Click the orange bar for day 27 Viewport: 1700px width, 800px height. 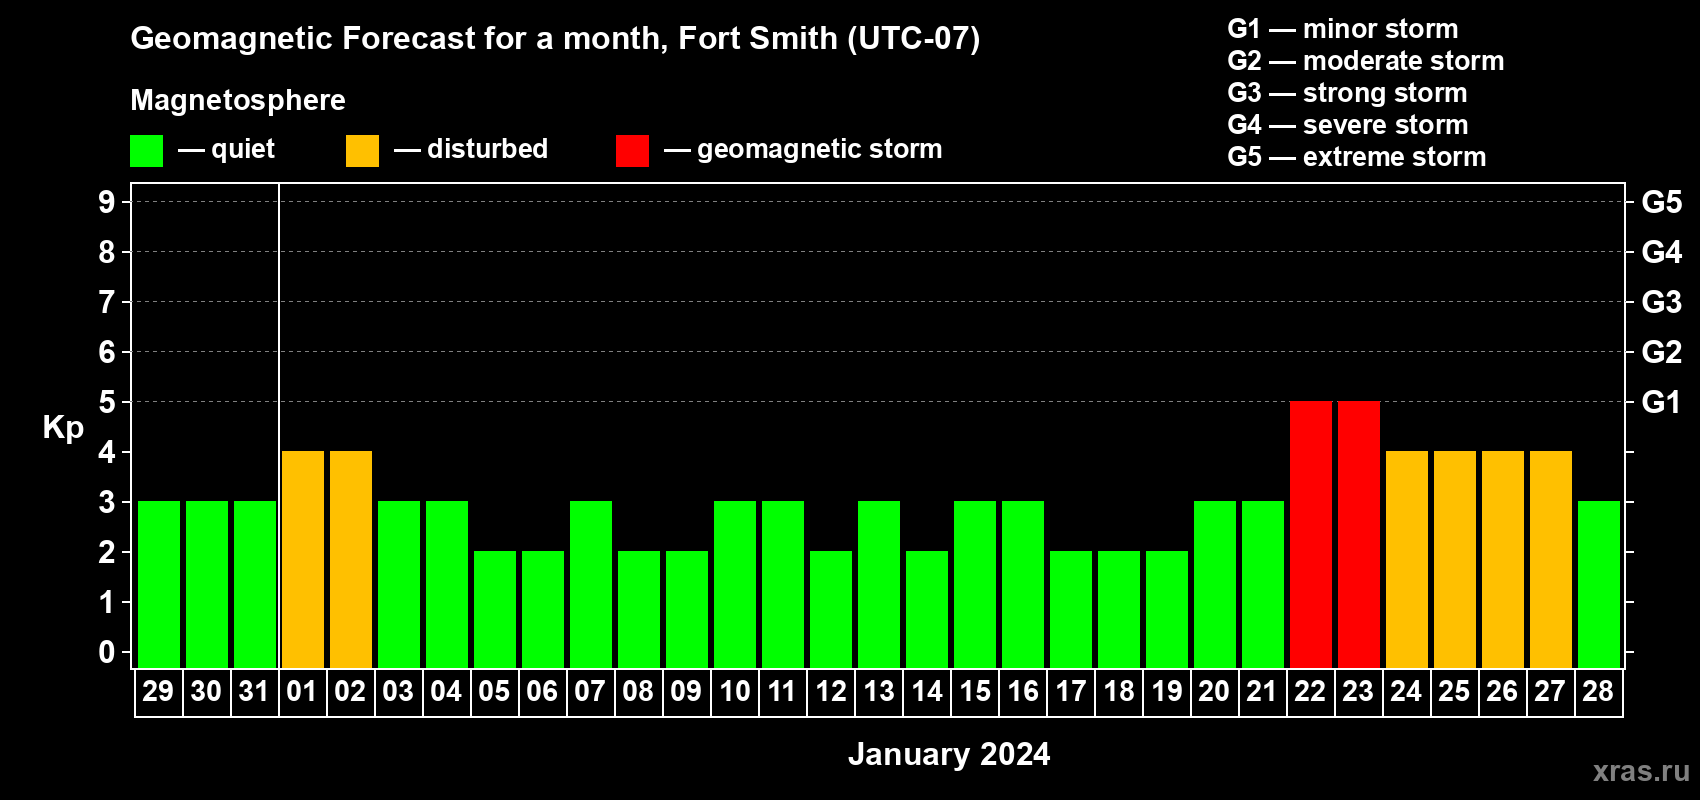(1550, 559)
